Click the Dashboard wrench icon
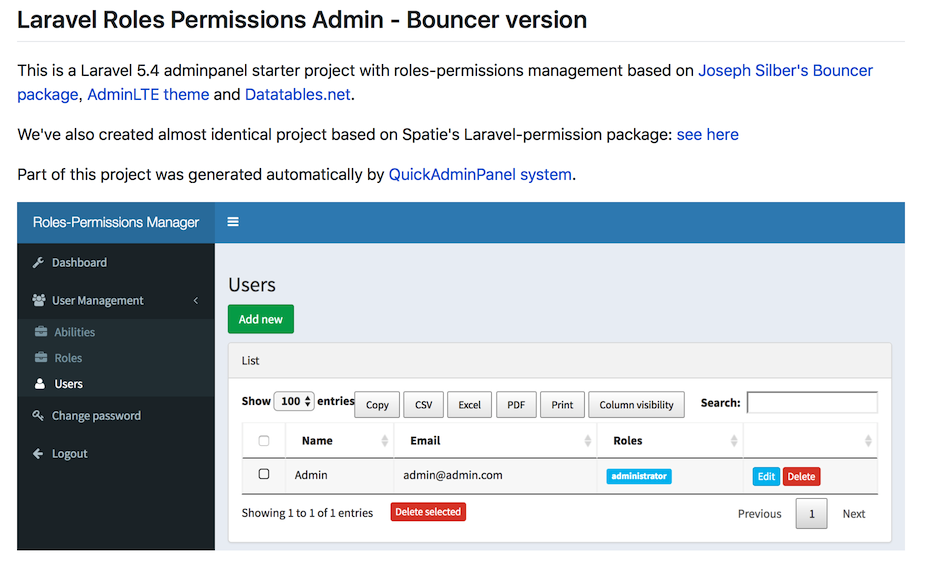 [38, 262]
